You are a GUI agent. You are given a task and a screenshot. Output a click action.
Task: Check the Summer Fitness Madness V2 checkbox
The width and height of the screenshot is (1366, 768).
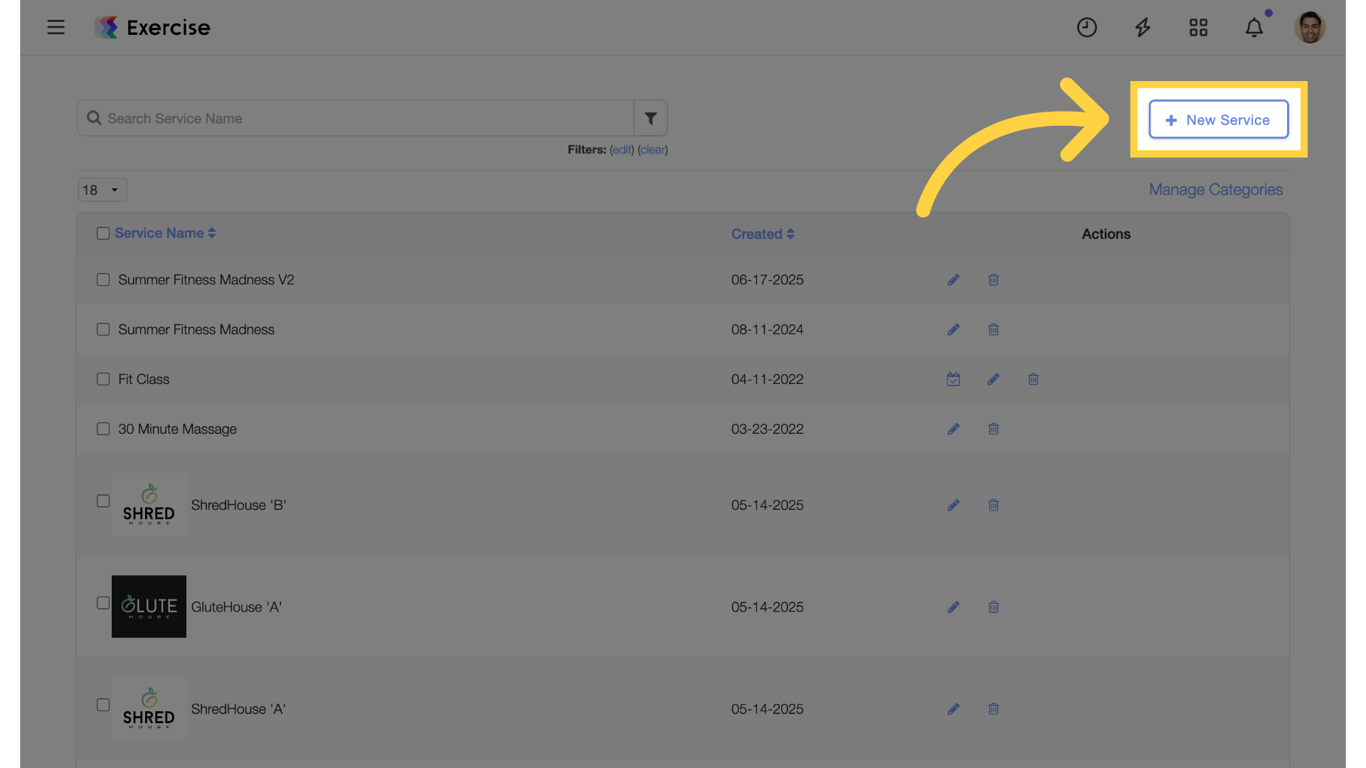tap(103, 280)
